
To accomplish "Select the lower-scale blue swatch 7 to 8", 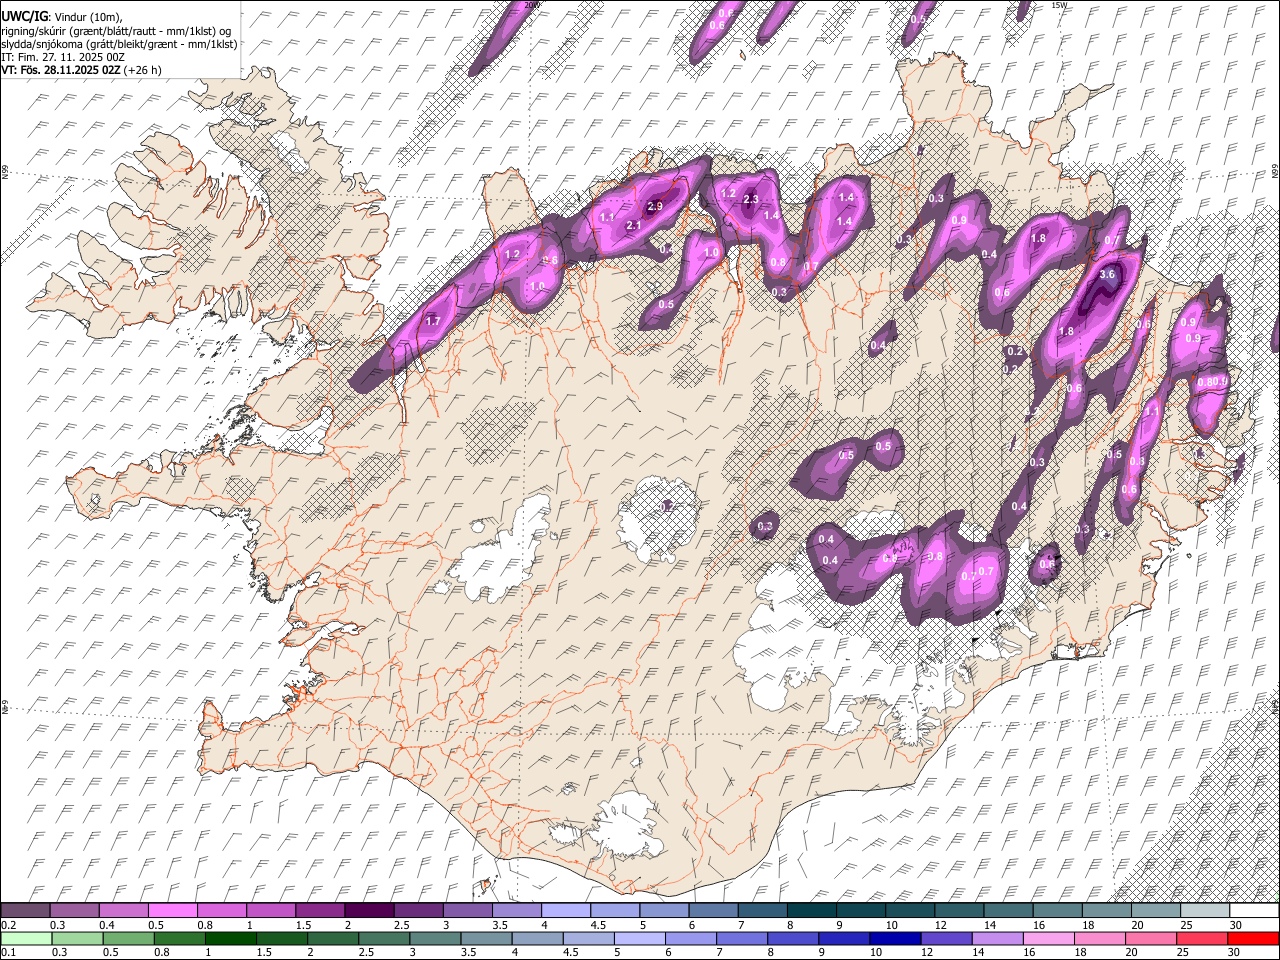I will [743, 938].
